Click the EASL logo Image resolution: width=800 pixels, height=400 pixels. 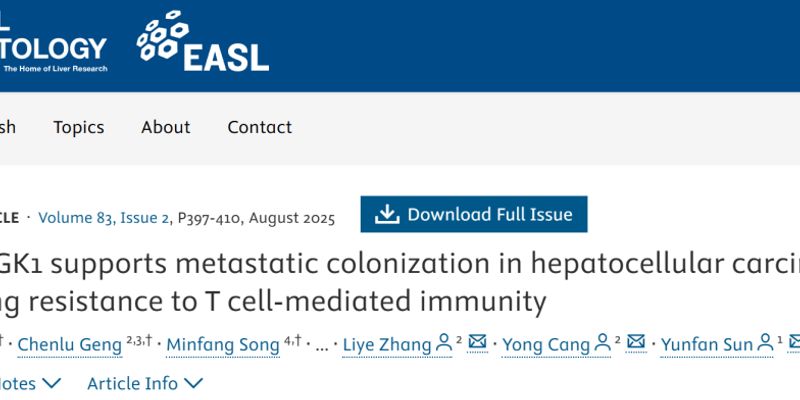(x=203, y=42)
